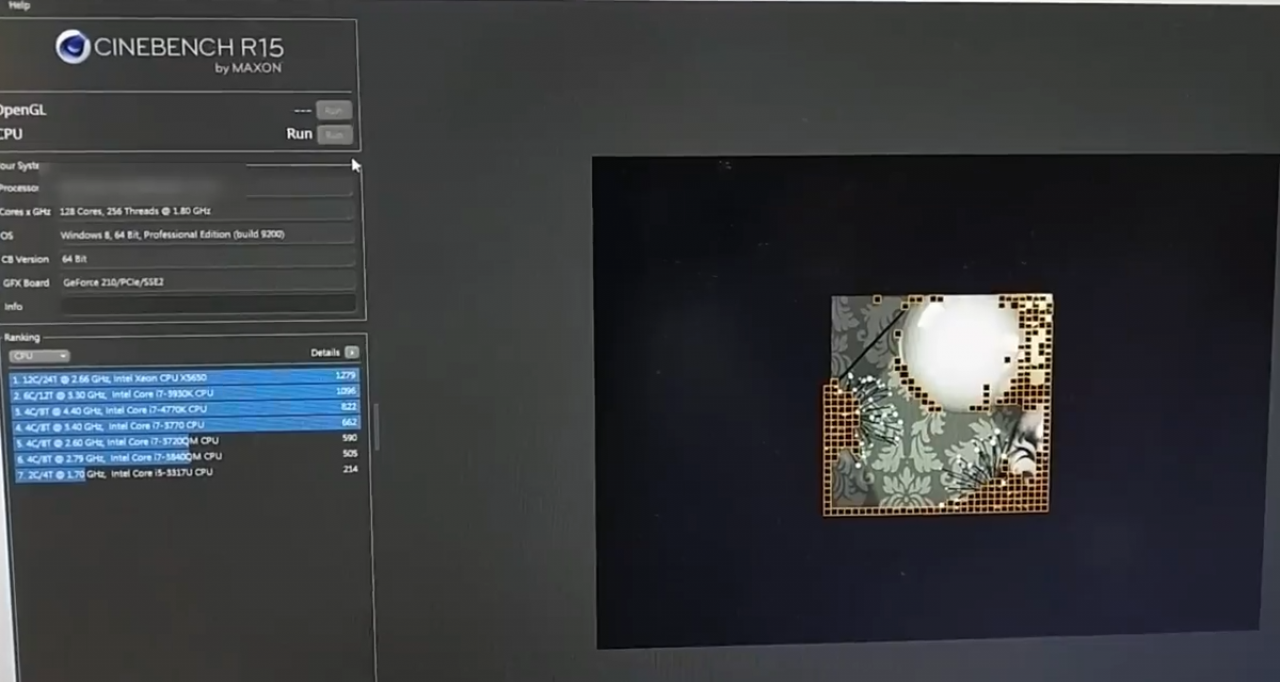Expand ranking Details arrow button

pos(351,352)
